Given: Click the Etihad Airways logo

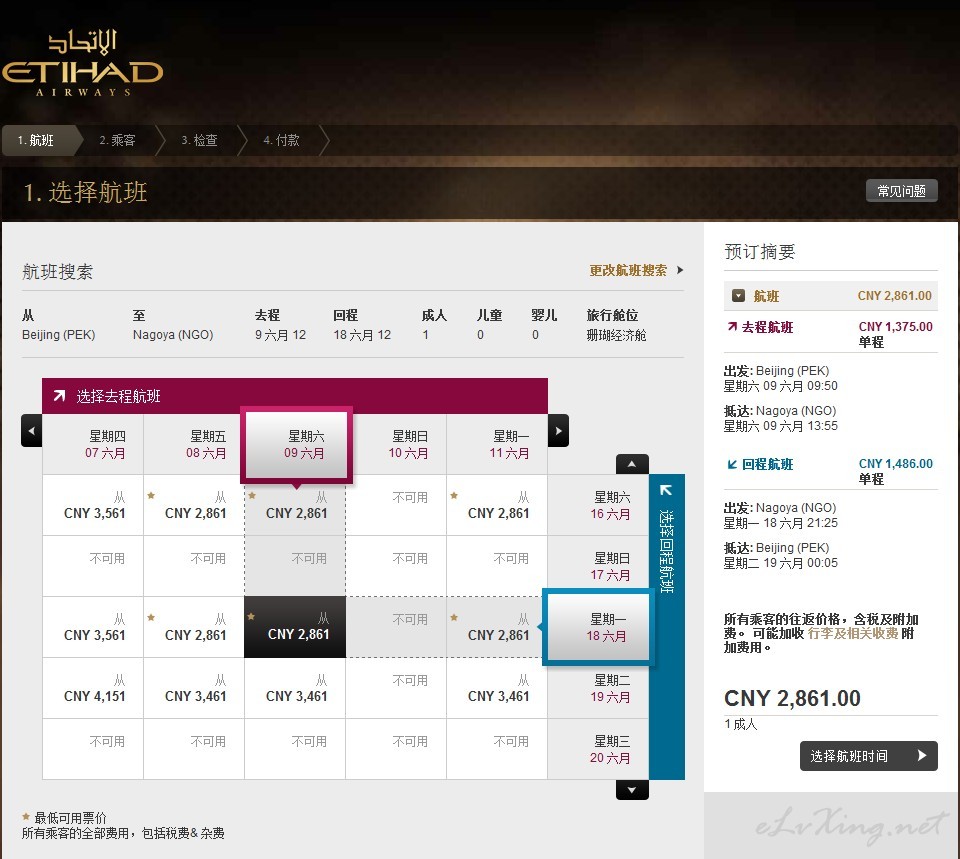Looking at the screenshot, I should point(83,62).
